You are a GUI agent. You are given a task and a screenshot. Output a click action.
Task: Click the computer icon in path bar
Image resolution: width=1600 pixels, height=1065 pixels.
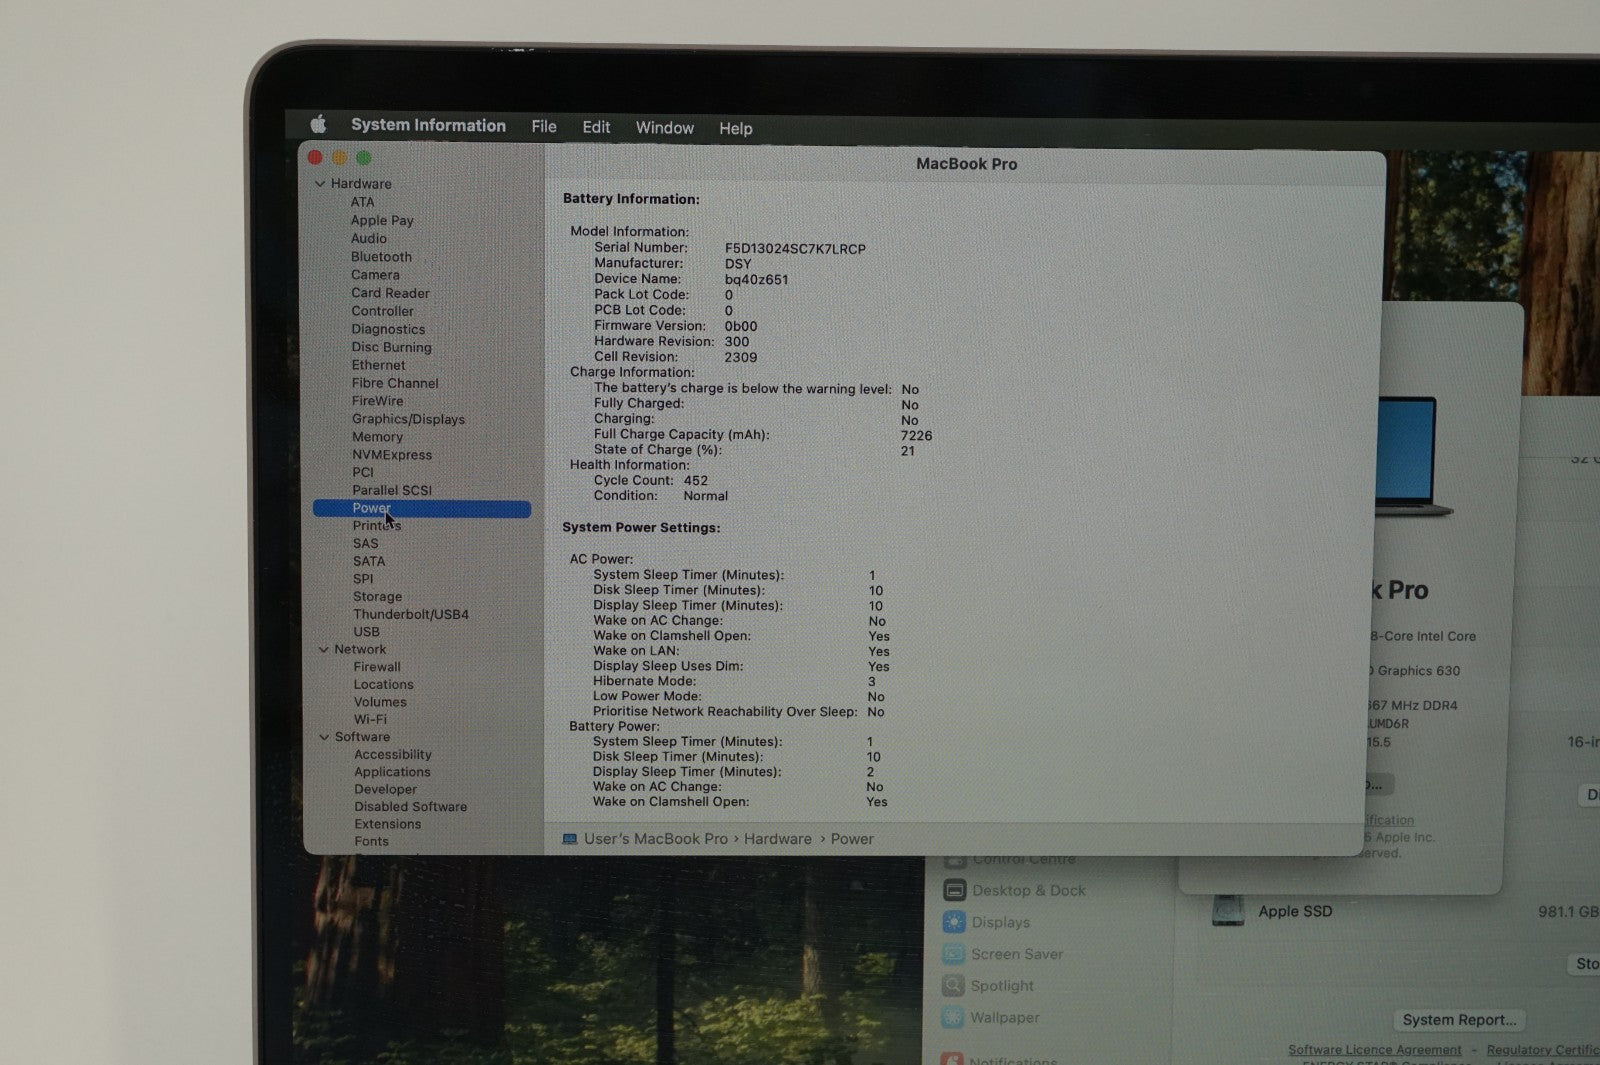[x=569, y=839]
